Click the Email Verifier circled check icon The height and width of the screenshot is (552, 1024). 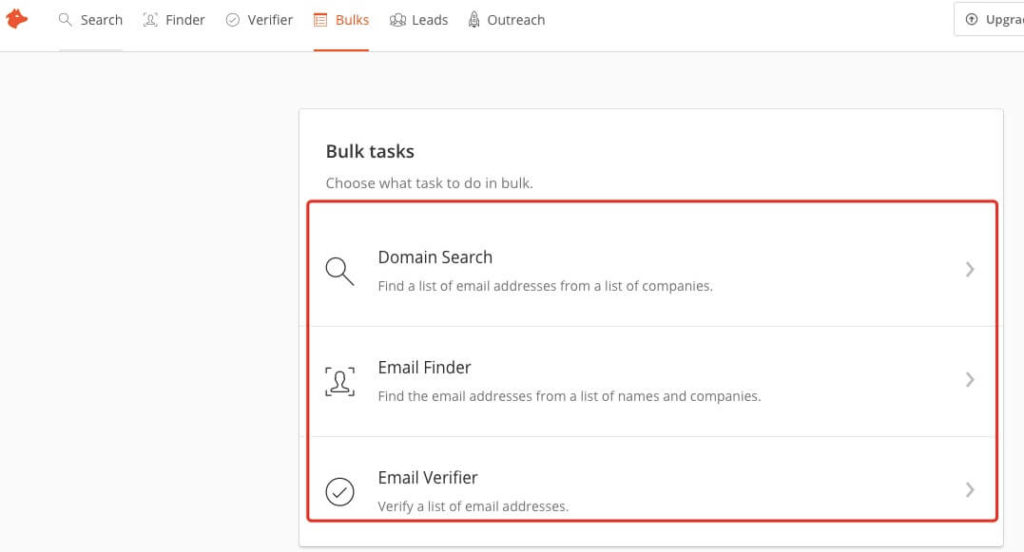340,491
